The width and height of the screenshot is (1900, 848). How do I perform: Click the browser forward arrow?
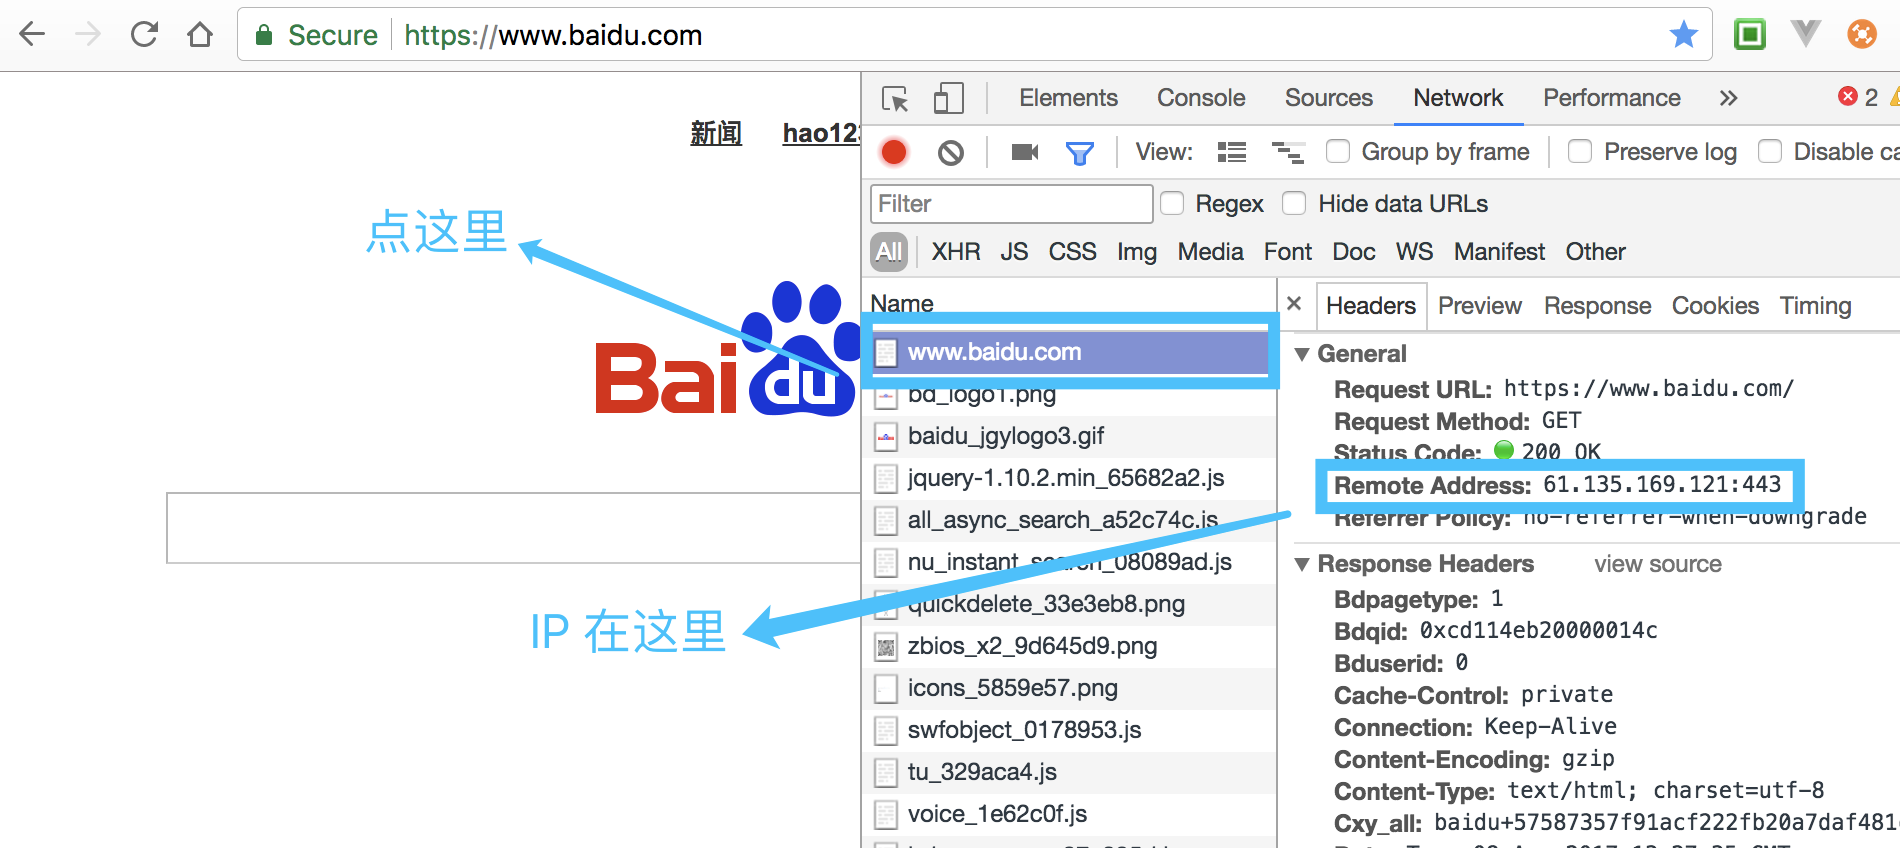[88, 35]
